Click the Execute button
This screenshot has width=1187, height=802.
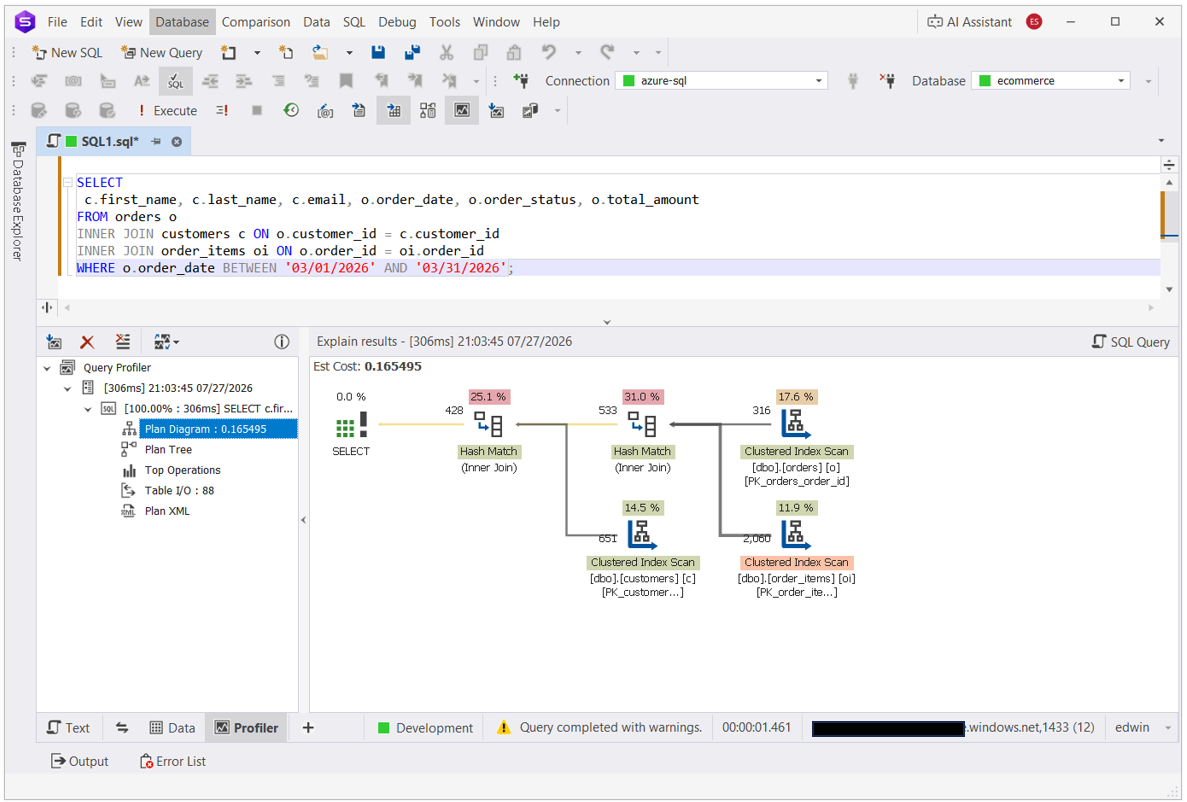[167, 111]
